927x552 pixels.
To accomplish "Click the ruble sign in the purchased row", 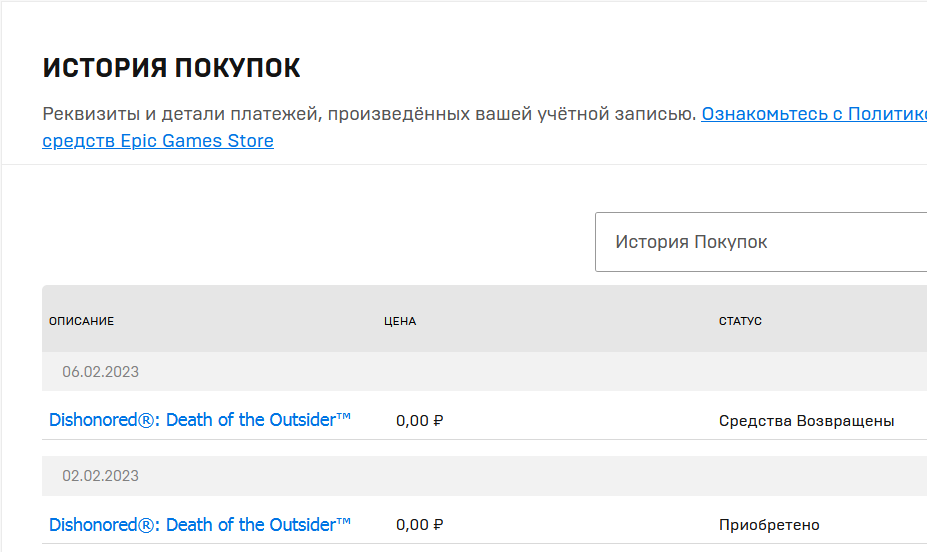I will coord(438,526).
